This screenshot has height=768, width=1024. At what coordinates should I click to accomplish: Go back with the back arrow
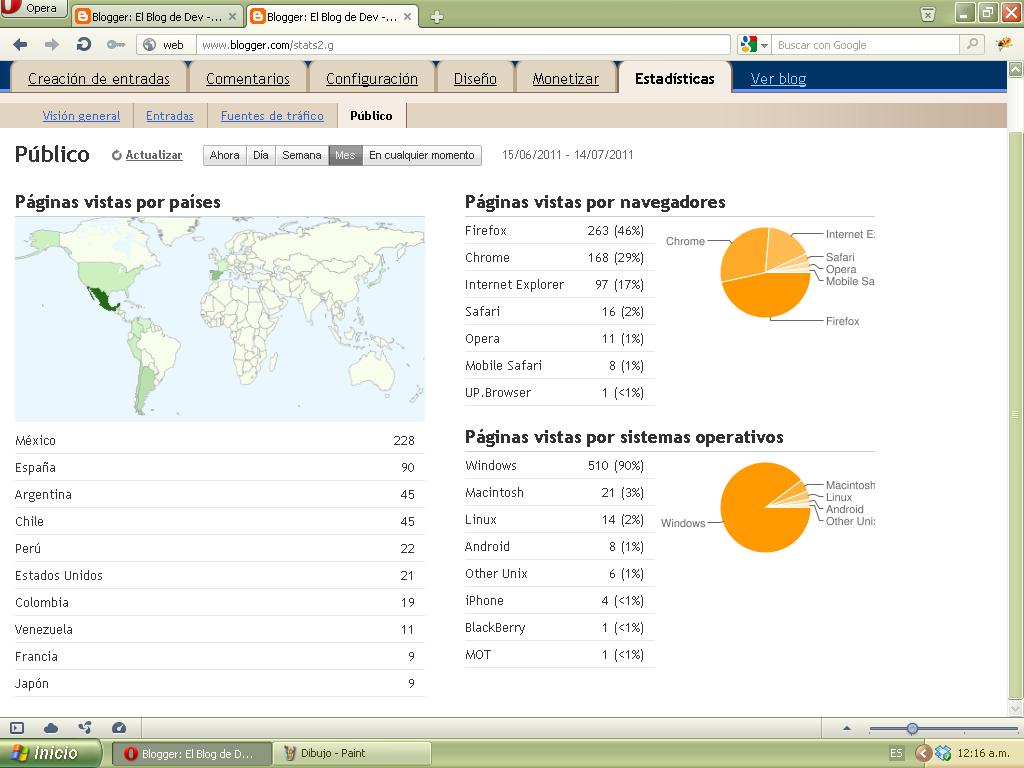click(x=20, y=44)
